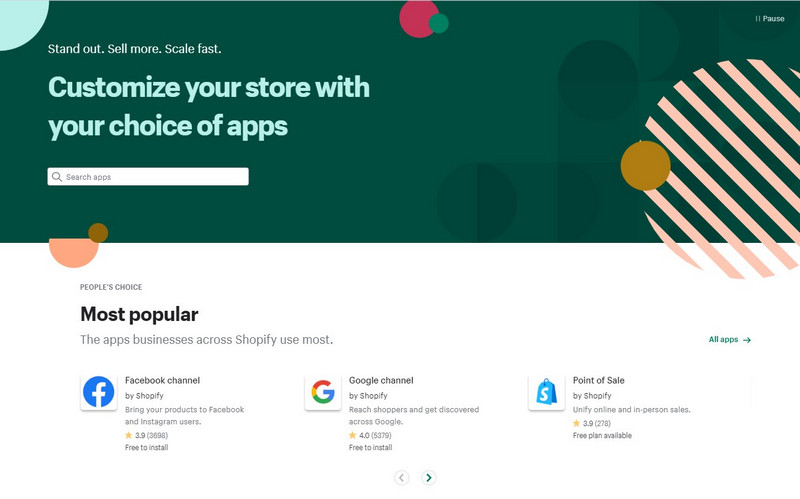The image size is (800, 499).
Task: Show next apps with right carousel arrow
Action: coord(429,478)
